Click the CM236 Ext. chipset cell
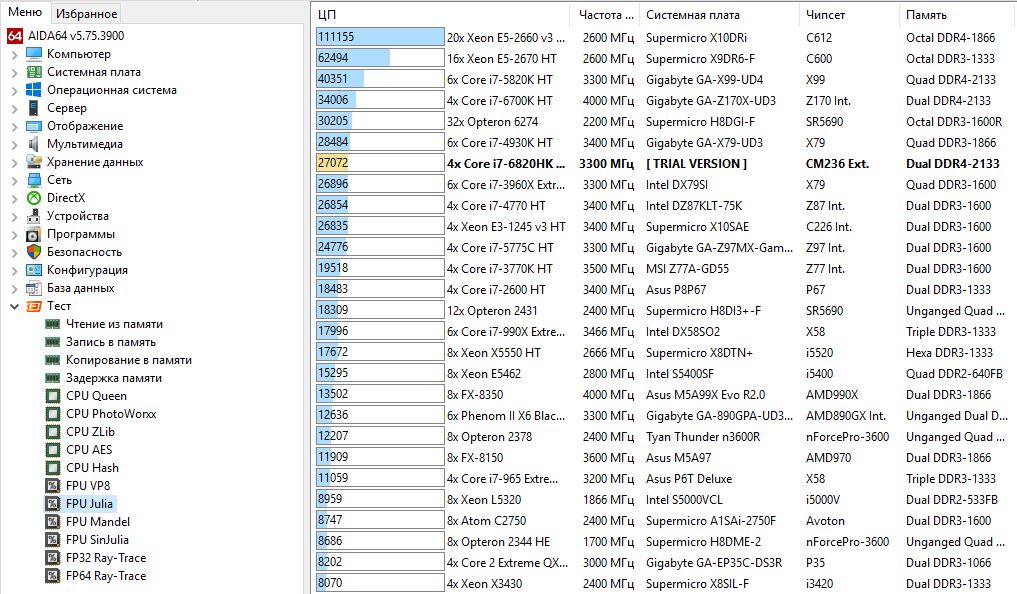 click(x=837, y=164)
